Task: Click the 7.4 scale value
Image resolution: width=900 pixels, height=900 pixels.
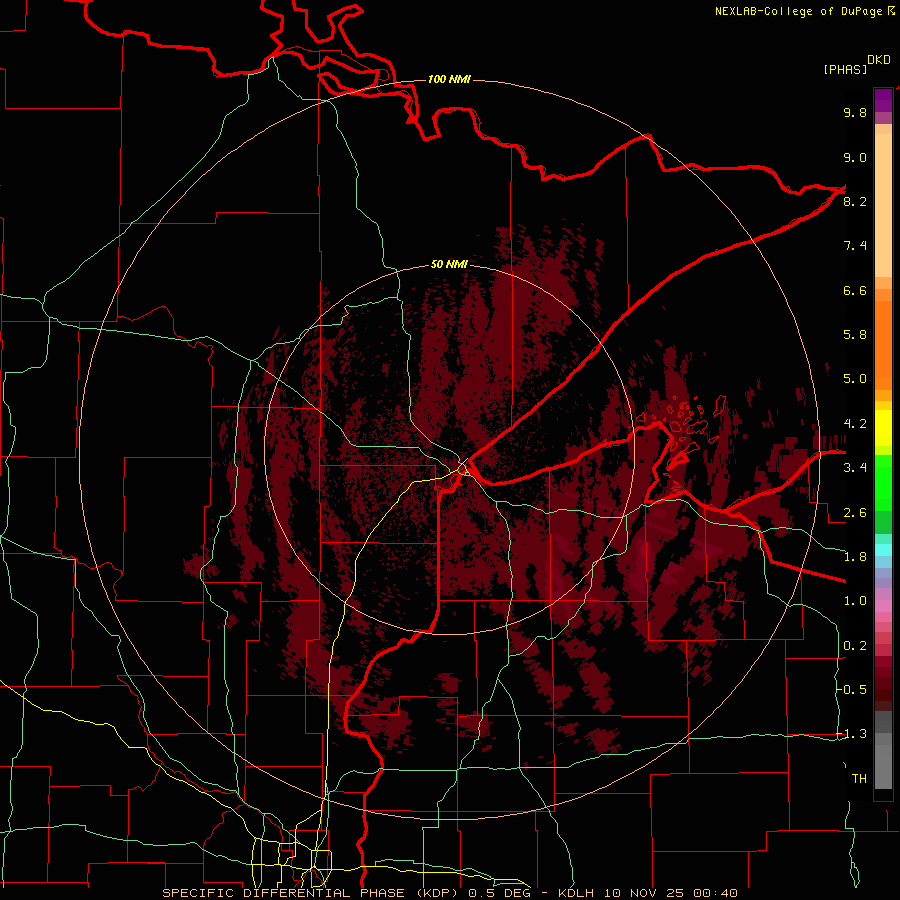Action: point(855,246)
